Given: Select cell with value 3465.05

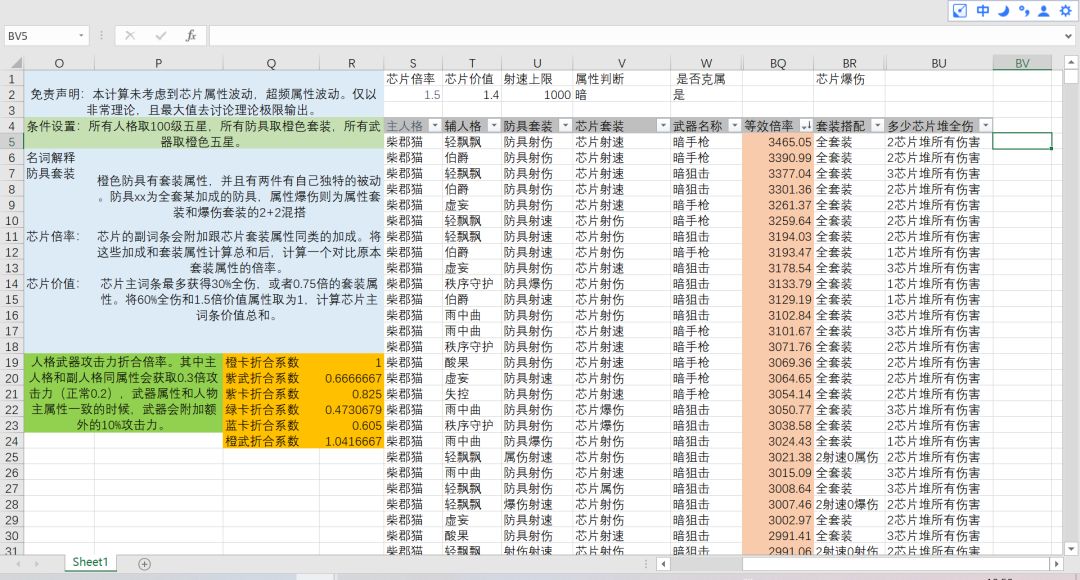Looking at the screenshot, I should pos(778,142).
